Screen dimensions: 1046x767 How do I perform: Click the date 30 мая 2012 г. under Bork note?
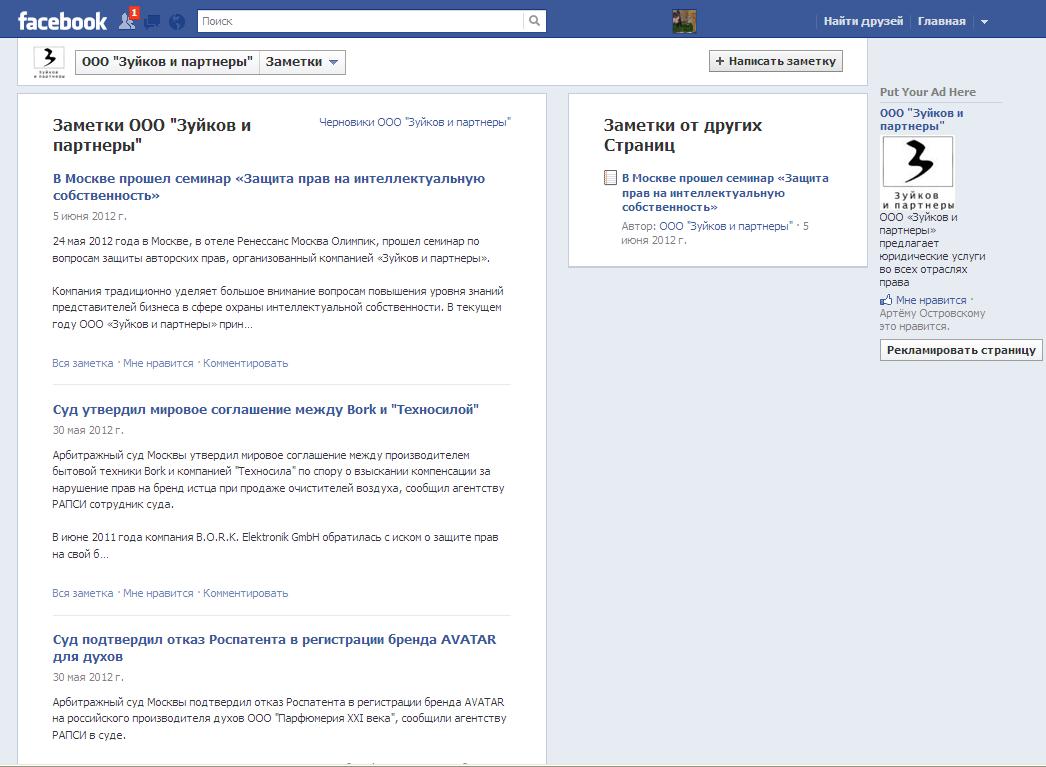tap(88, 430)
